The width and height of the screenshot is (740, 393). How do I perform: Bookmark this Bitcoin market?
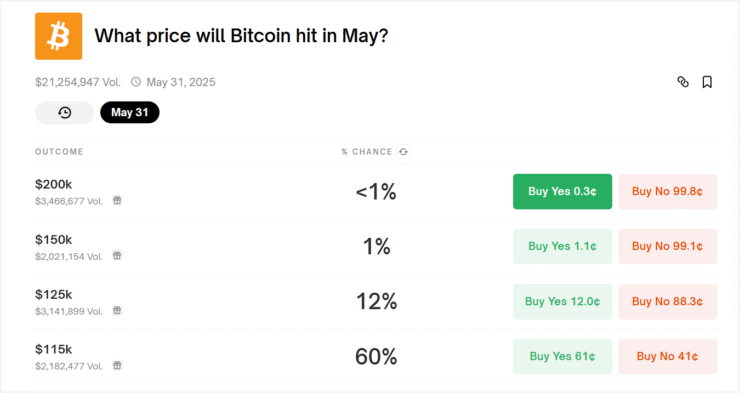tap(707, 82)
